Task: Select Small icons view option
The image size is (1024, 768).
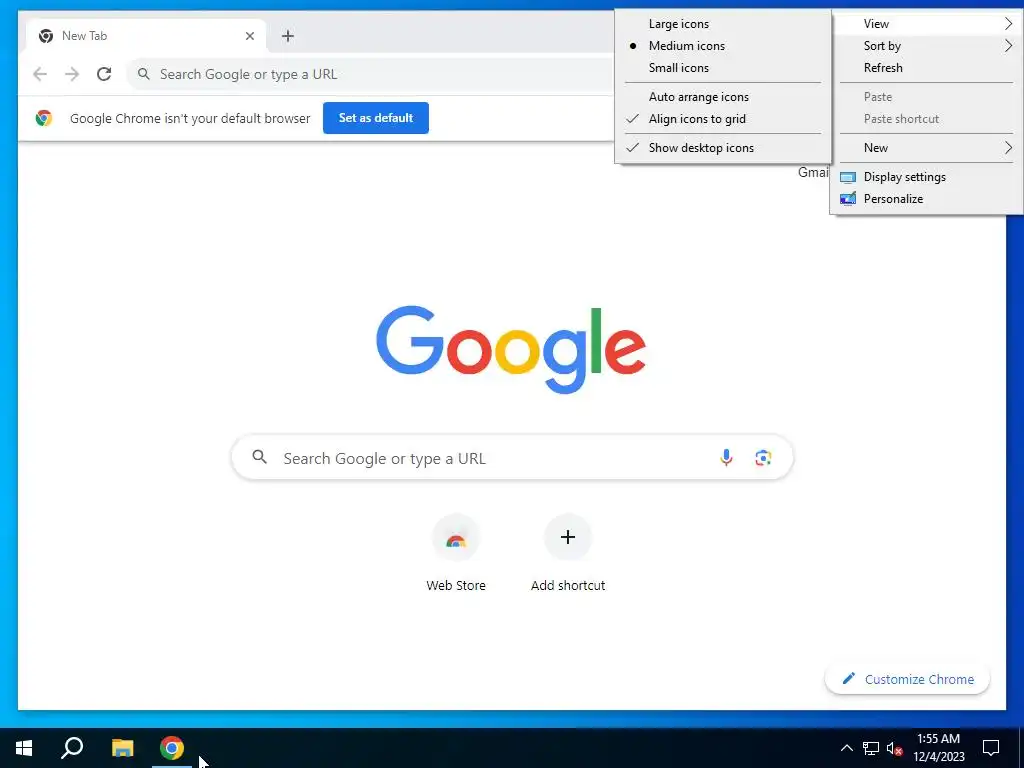Action: coord(723,68)
